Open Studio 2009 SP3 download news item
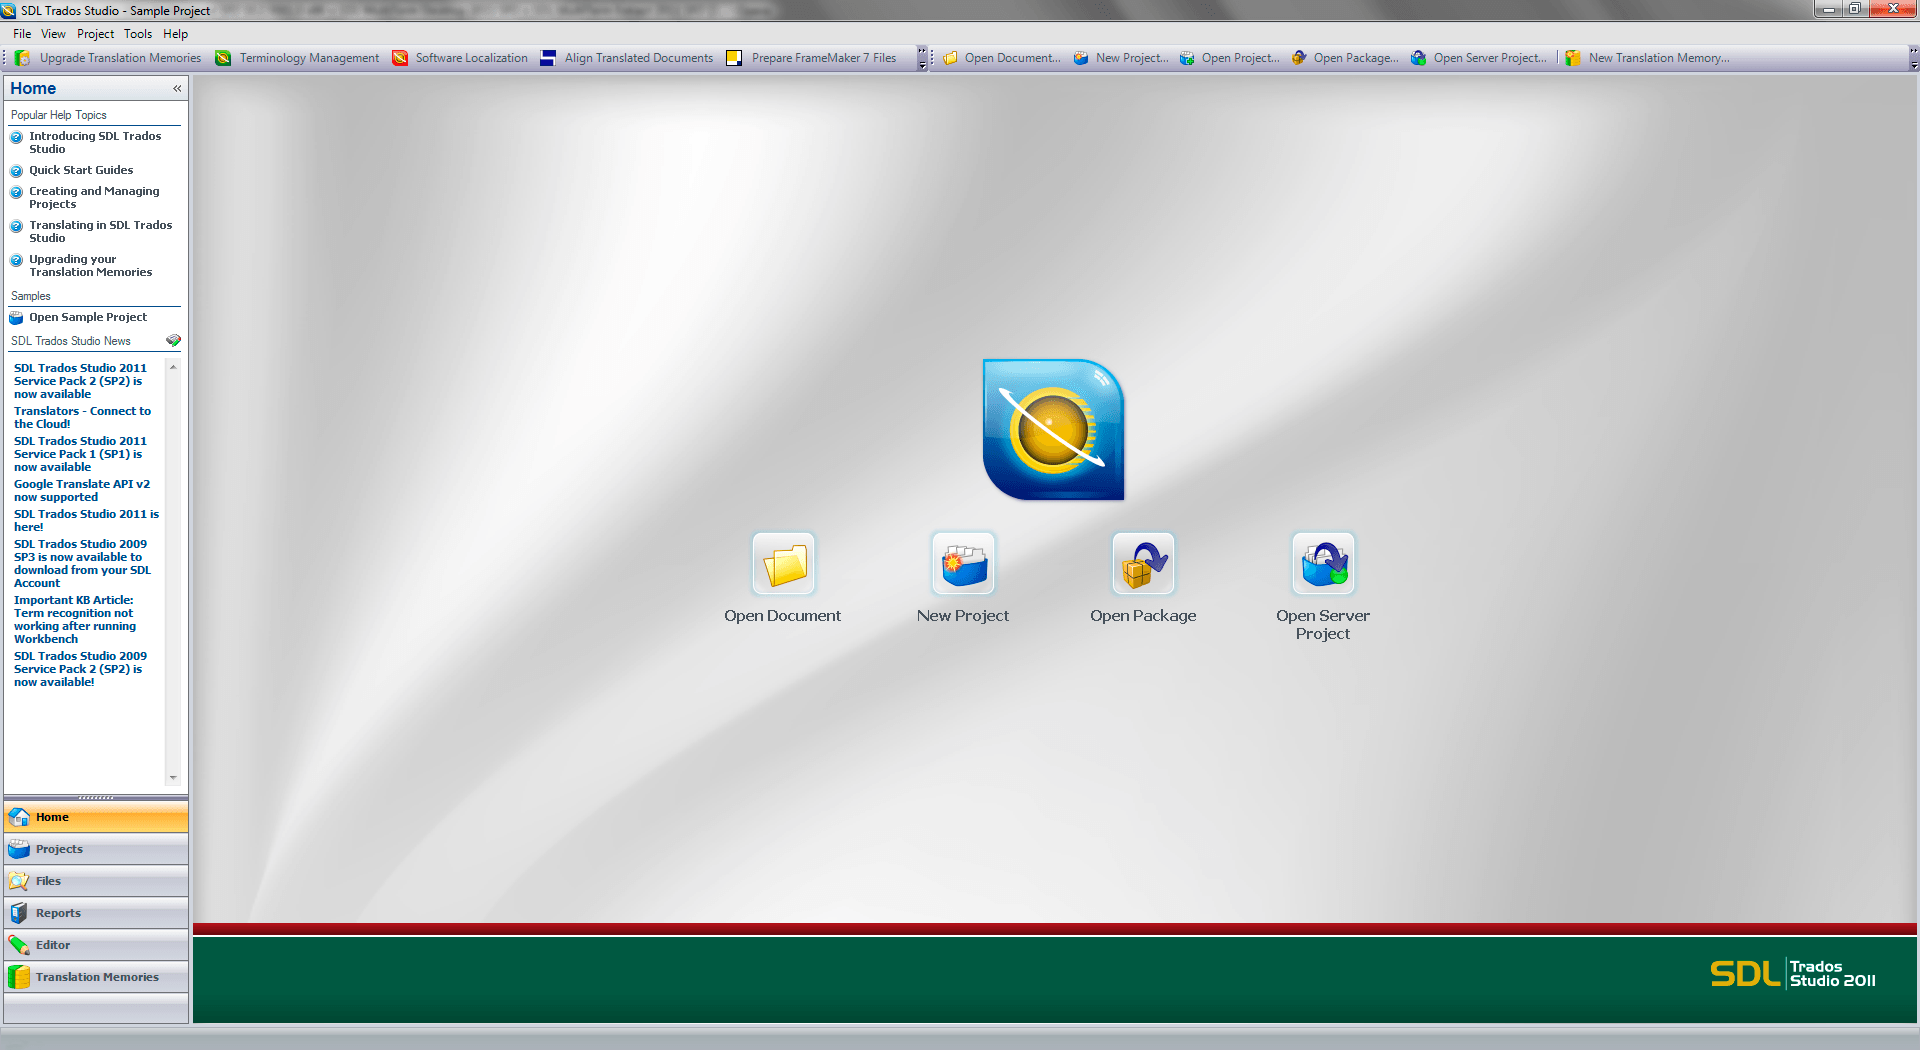1920x1050 pixels. click(82, 563)
